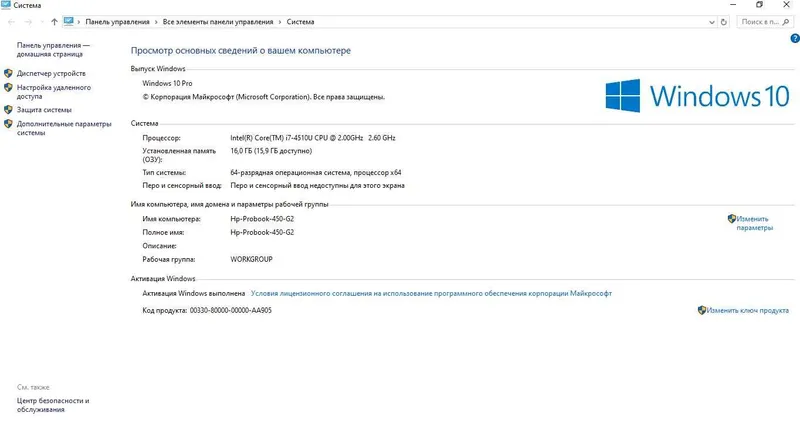The width and height of the screenshot is (800, 422).
Task: Open 'Диспетчер устройств' link
Action: coord(51,73)
